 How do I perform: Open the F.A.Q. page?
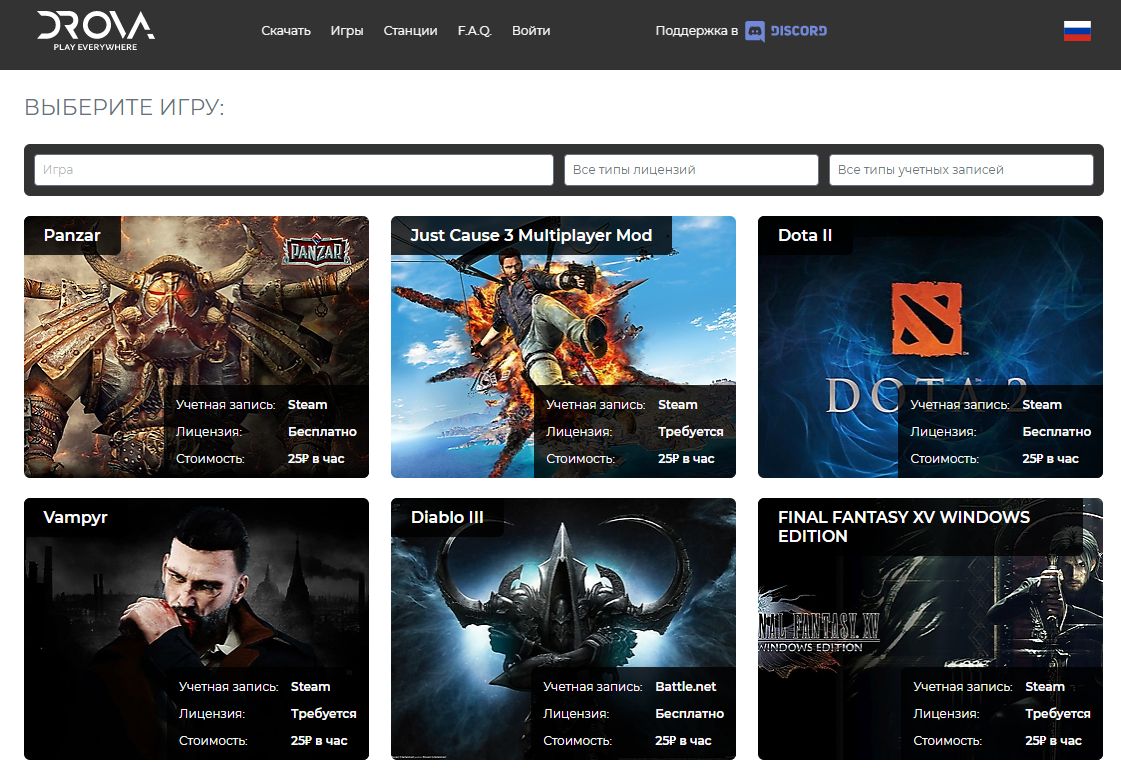coord(475,31)
